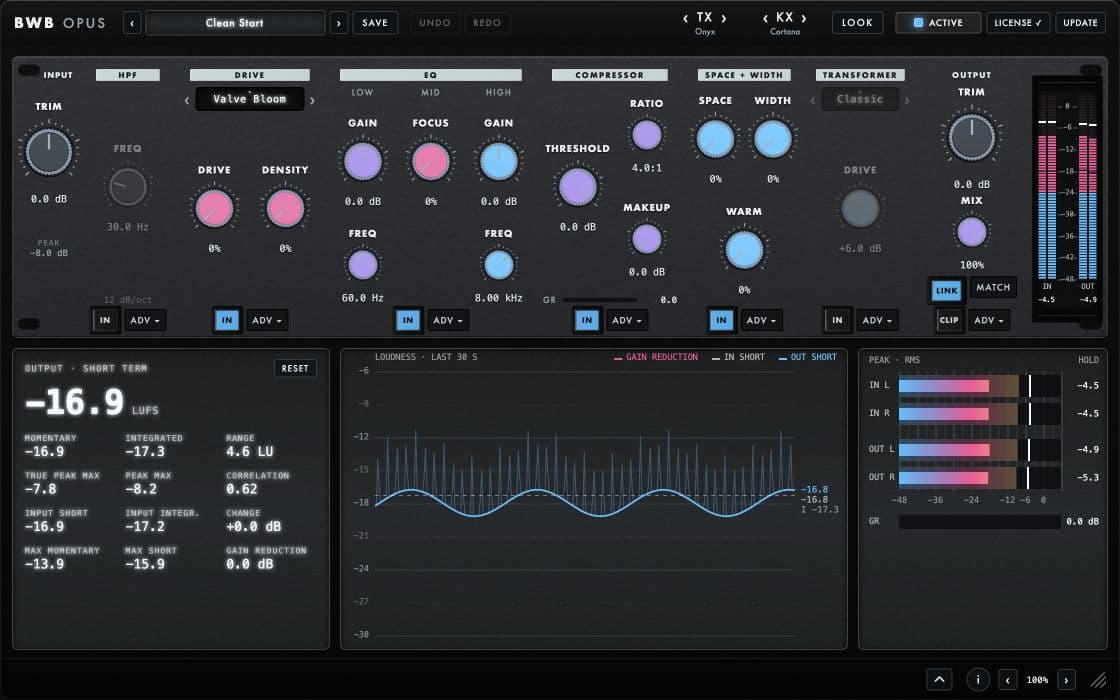
Task: Click the EQ Low Gain knob
Action: 363,161
